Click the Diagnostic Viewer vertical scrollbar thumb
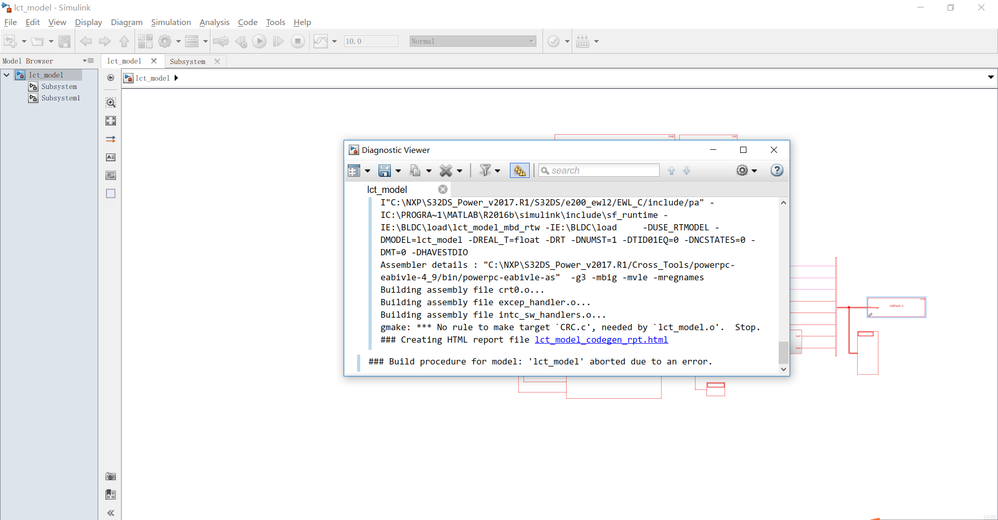This screenshot has height=520, width=998. pos(784,351)
